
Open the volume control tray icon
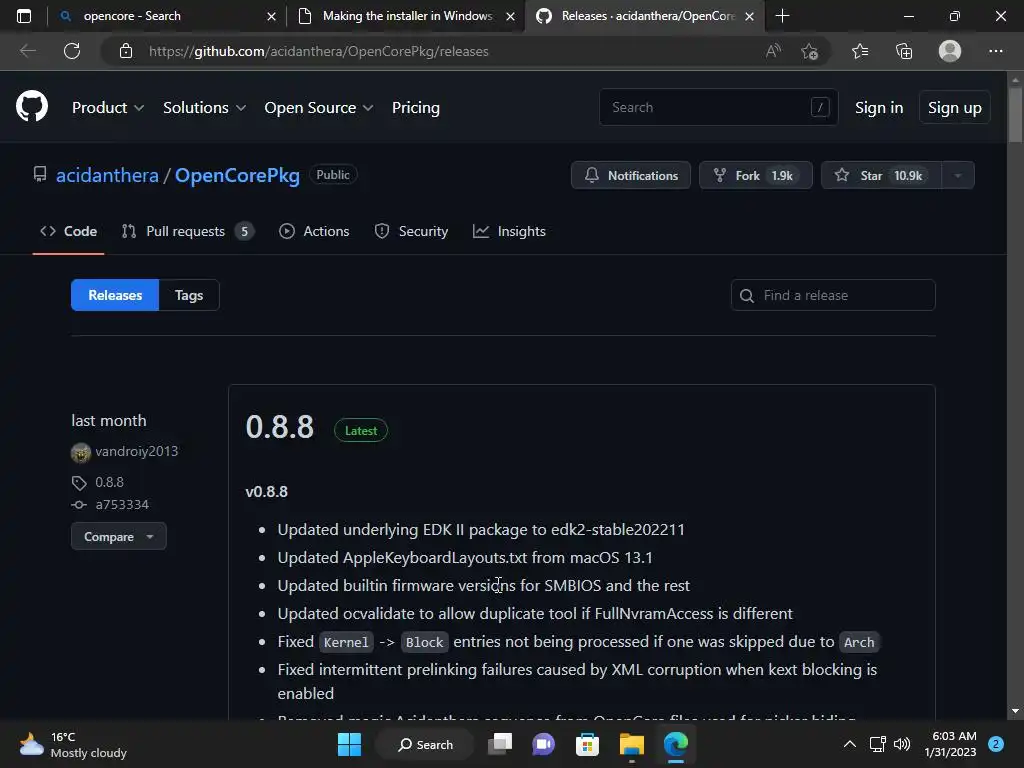tap(902, 744)
